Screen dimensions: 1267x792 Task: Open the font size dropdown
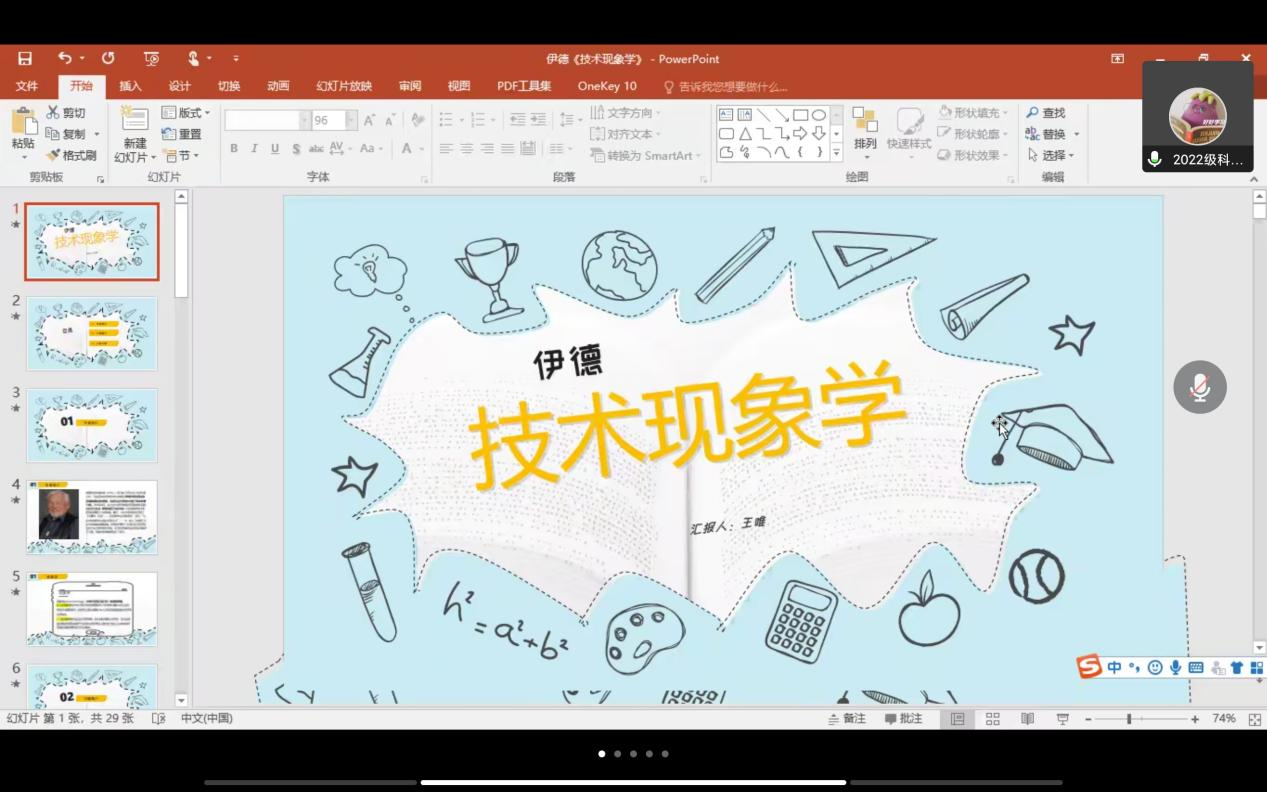click(x=351, y=120)
